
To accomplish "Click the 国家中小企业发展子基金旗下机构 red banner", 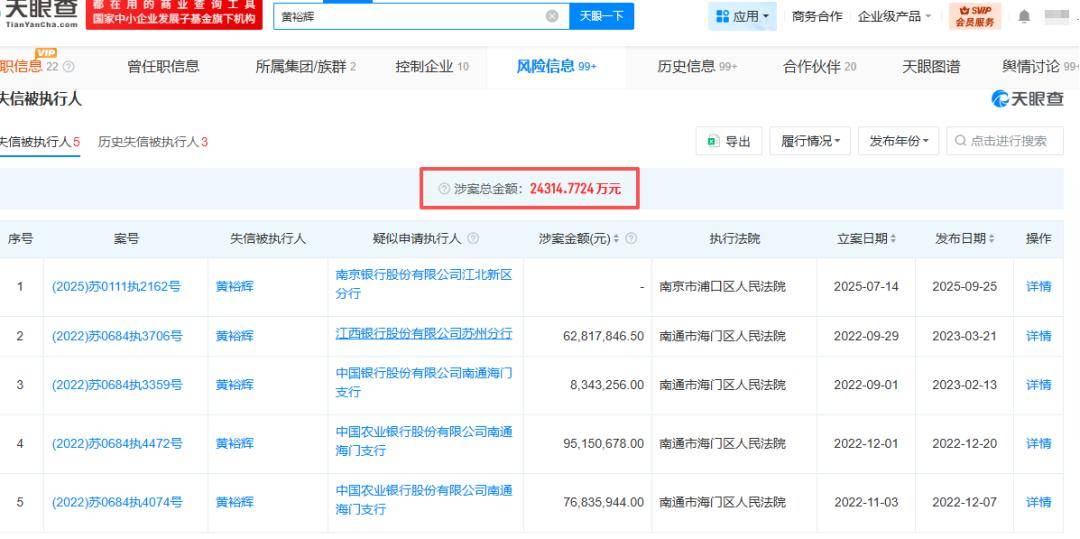I will coord(174,14).
